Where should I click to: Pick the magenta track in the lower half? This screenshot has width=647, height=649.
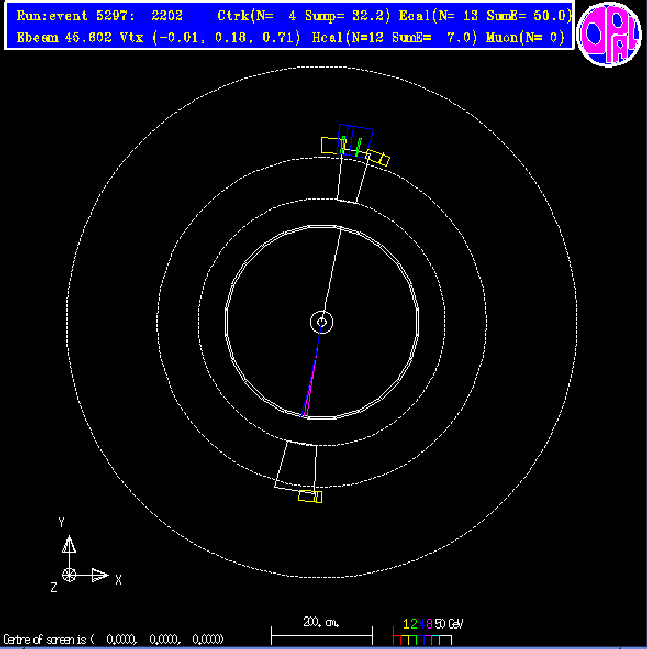pos(311,385)
